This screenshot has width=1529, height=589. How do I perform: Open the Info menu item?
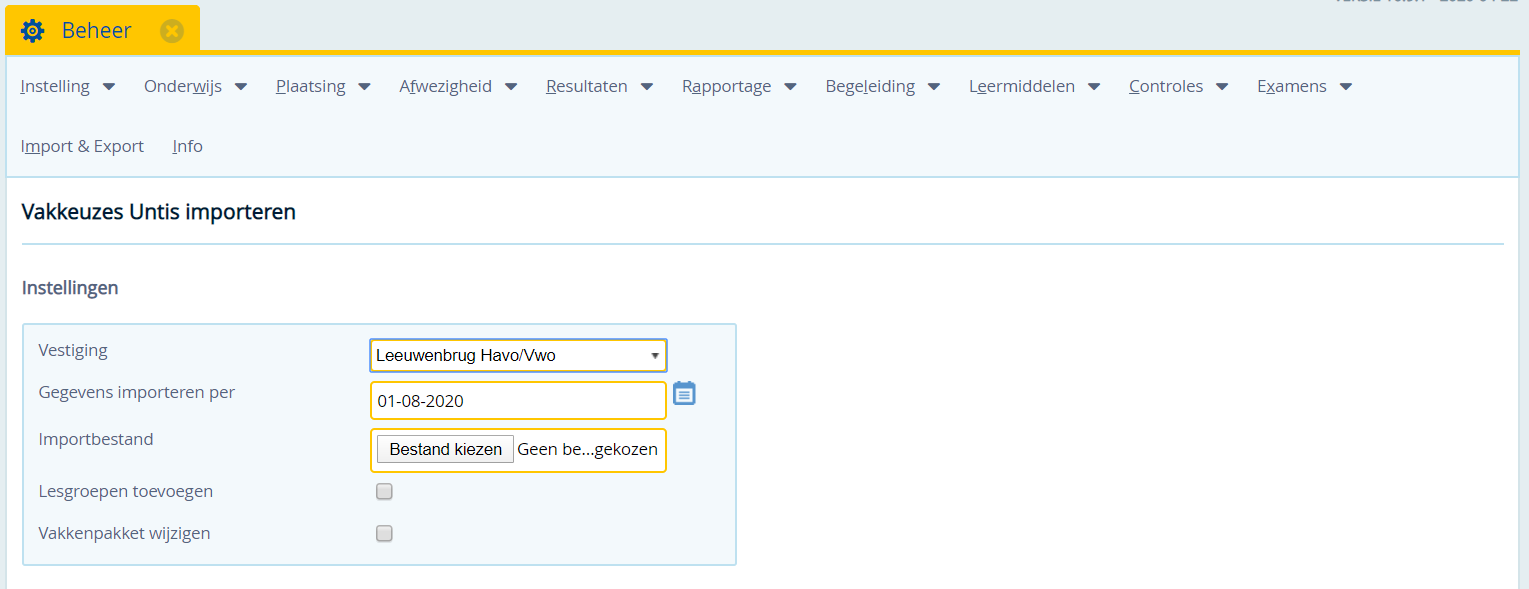[187, 146]
